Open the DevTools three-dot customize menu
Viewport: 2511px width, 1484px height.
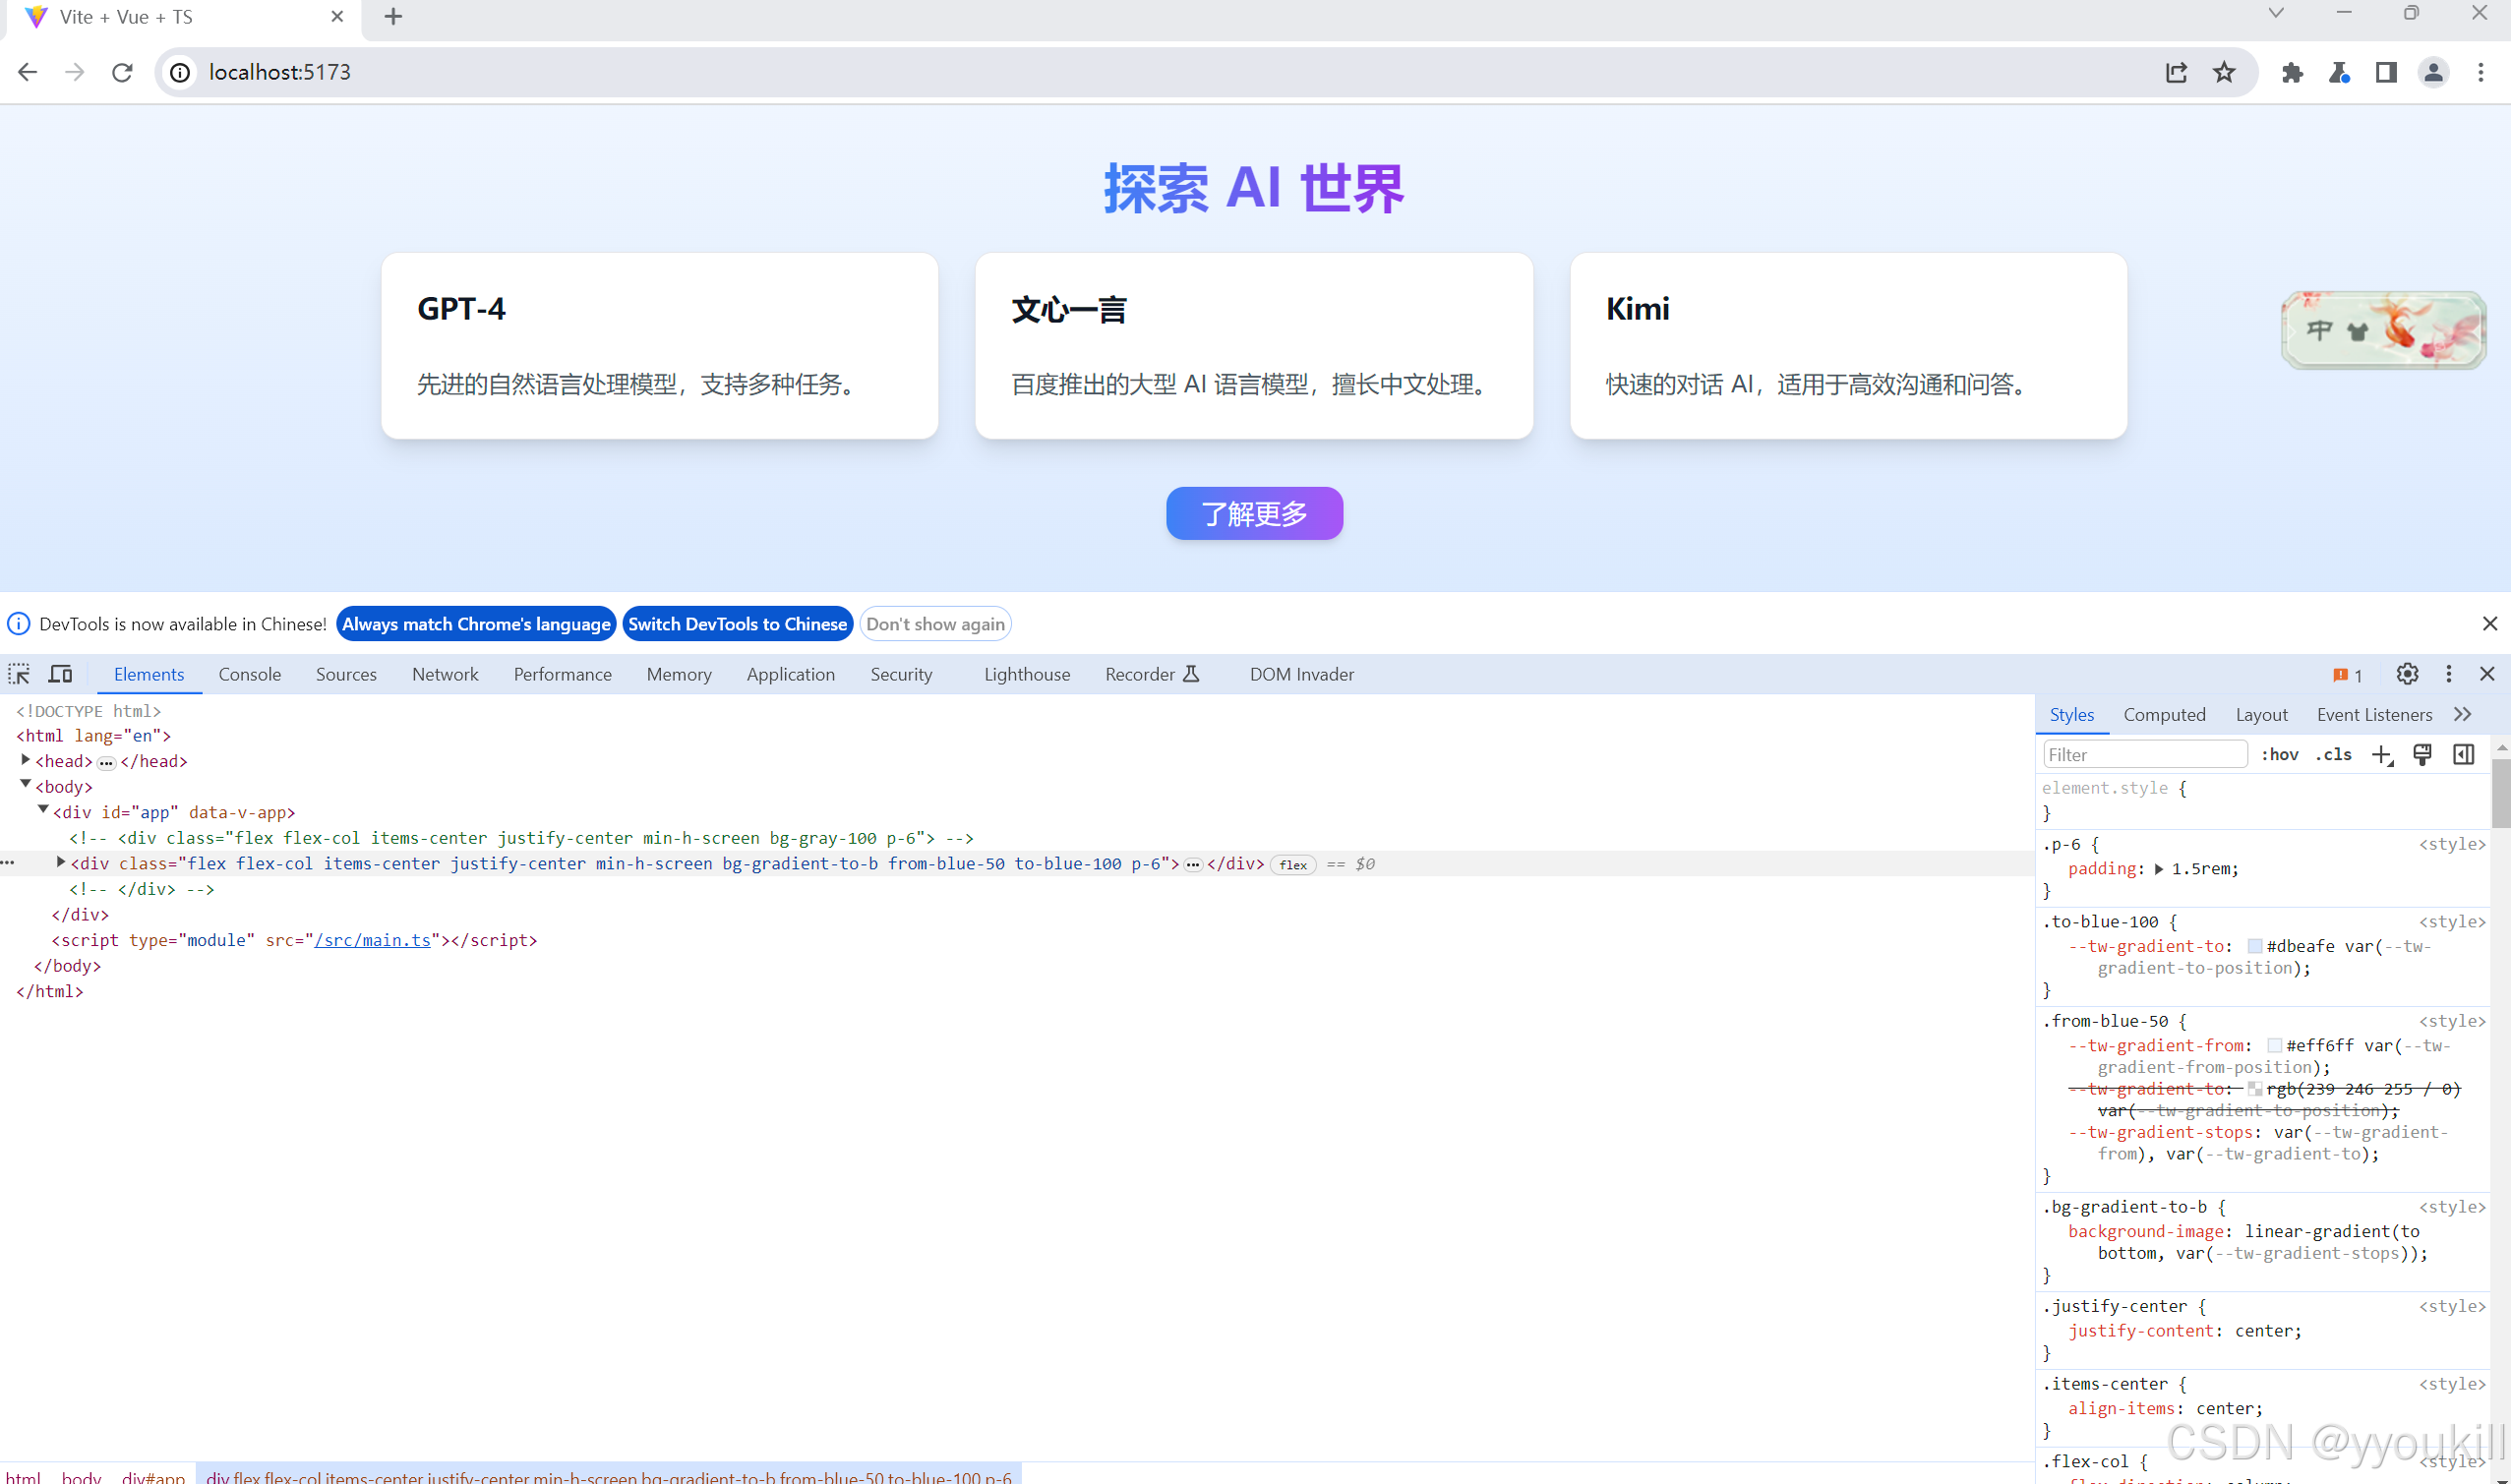point(2447,674)
